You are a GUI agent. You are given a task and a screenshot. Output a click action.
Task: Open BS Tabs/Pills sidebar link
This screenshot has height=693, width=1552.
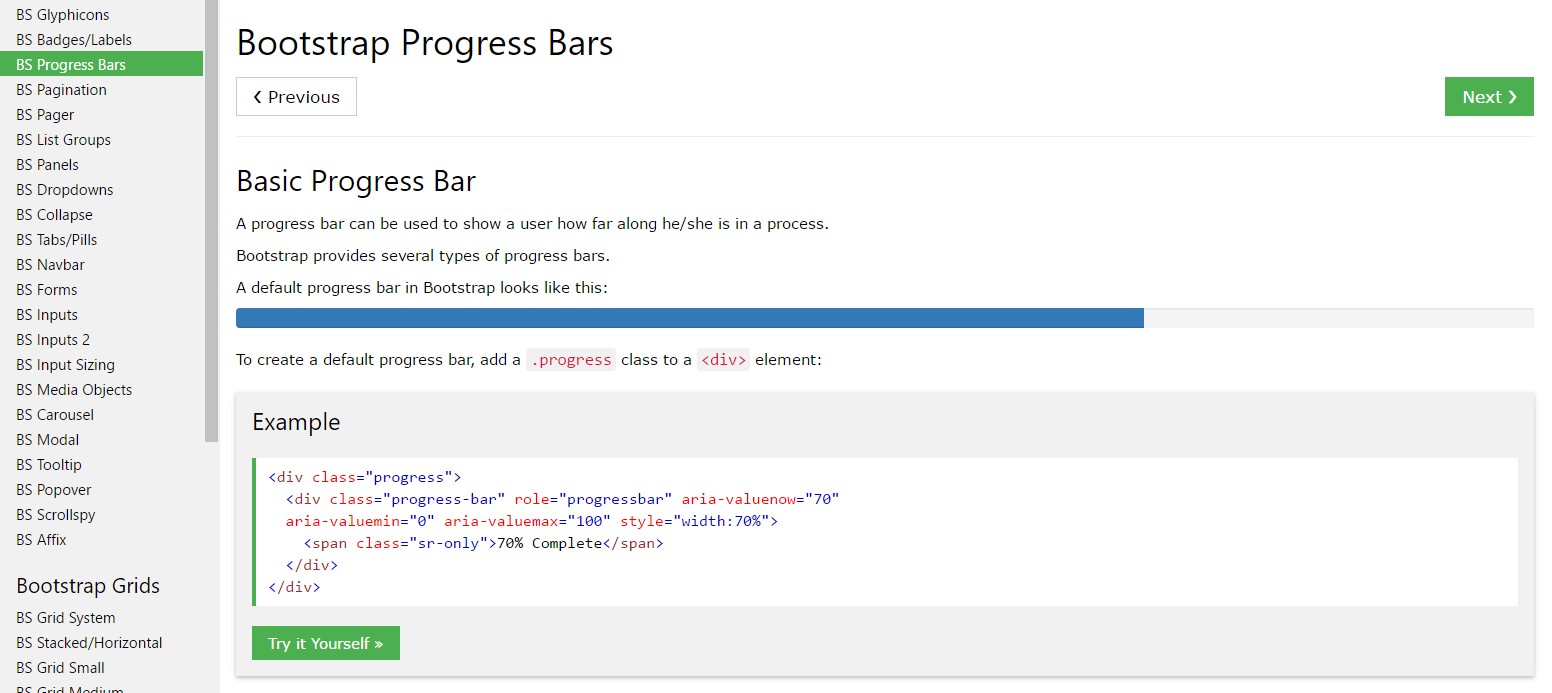point(57,240)
